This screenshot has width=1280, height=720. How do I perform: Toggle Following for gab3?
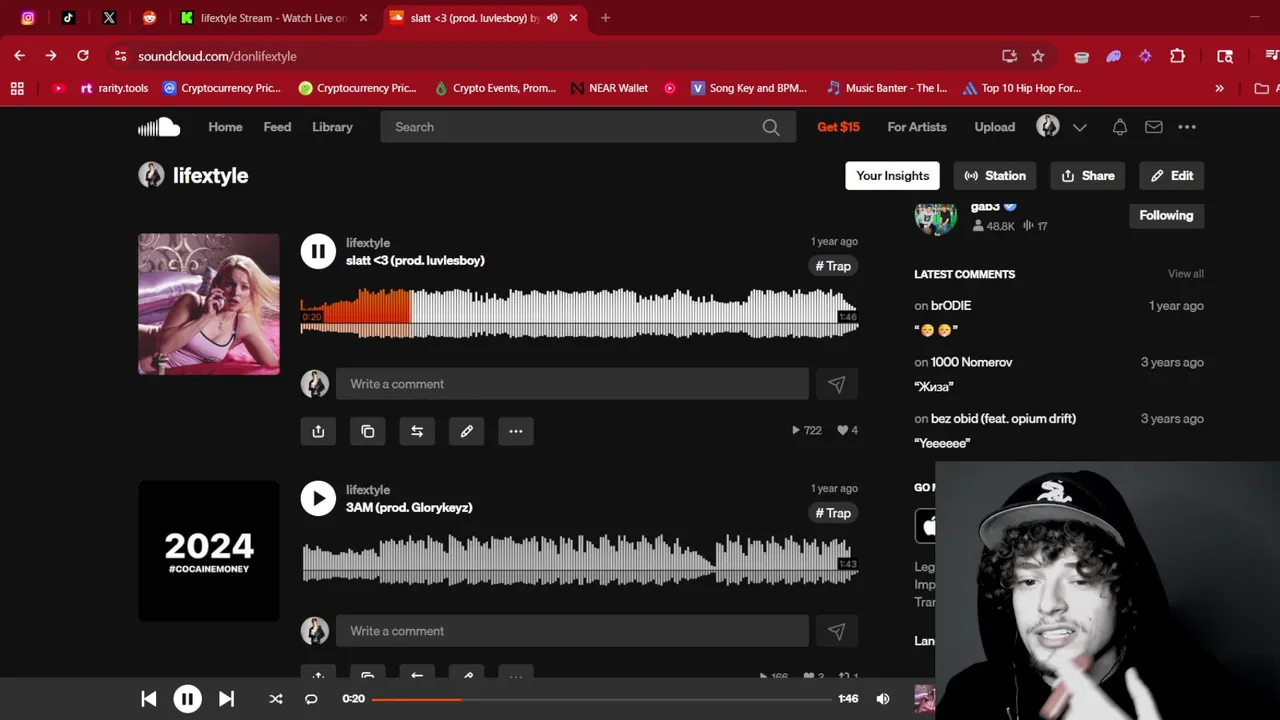point(1166,215)
